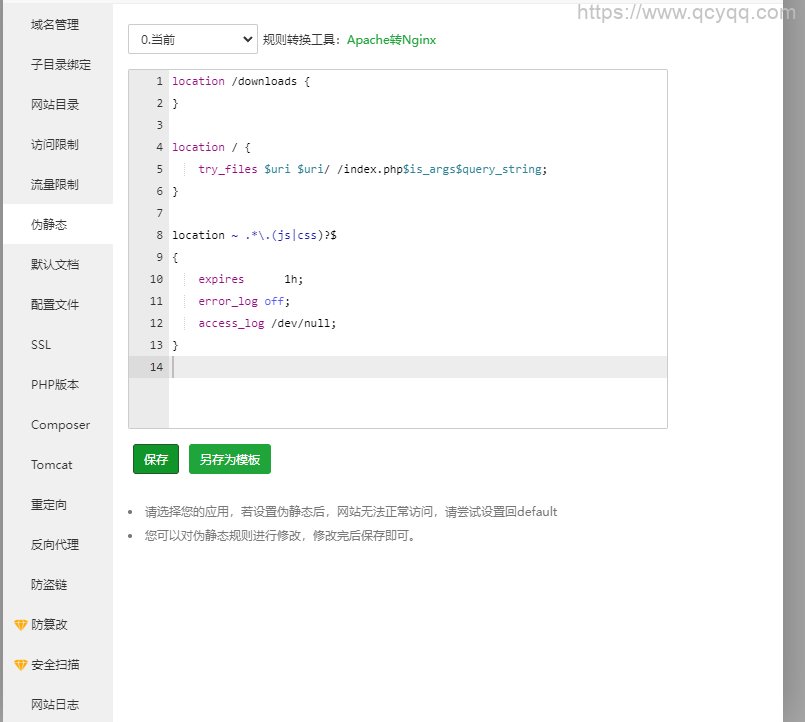Viewport: 805px width, 722px height.
Task: Click the diamond icon beside 防篡改
Action: [x=20, y=625]
